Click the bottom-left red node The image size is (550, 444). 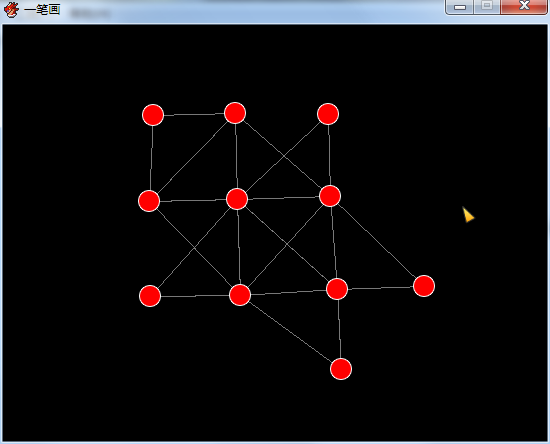(x=150, y=296)
